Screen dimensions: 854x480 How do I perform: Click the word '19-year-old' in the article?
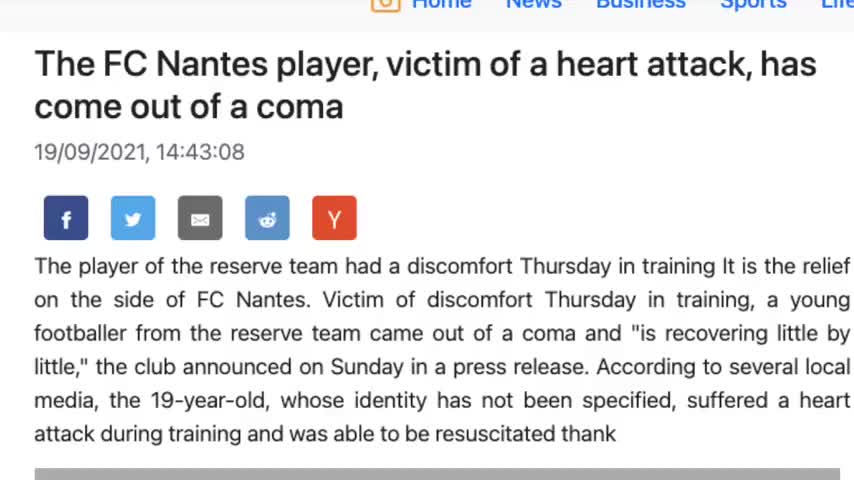click(x=210, y=400)
